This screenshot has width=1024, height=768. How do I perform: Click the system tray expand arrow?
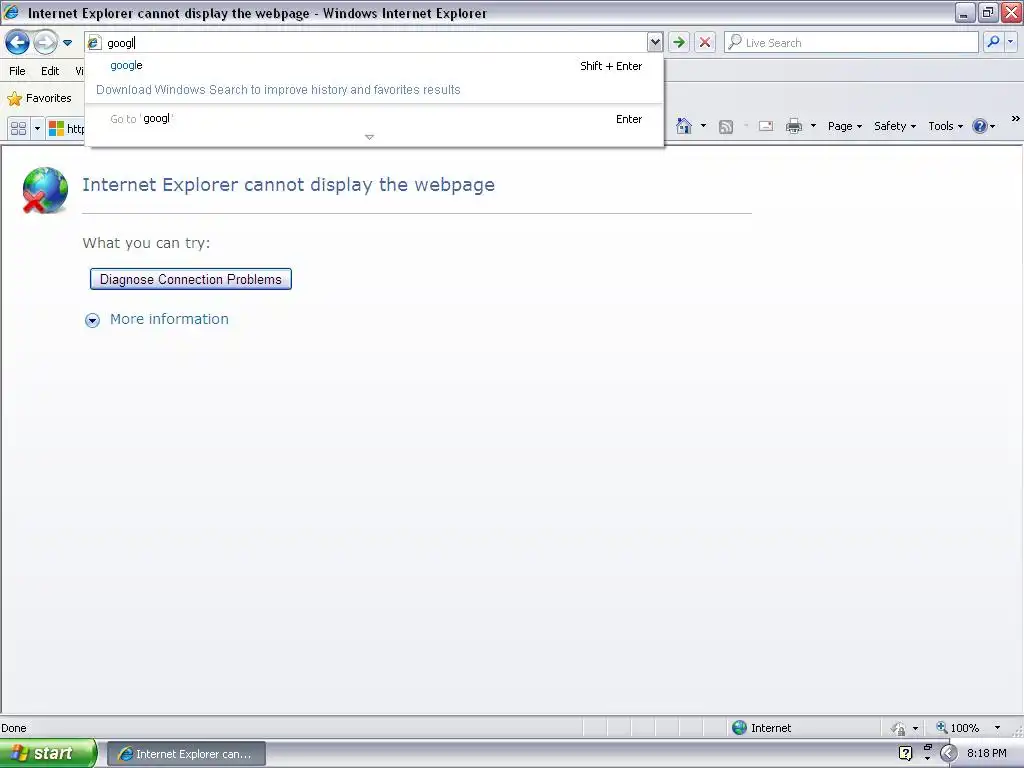pyautogui.click(x=948, y=754)
